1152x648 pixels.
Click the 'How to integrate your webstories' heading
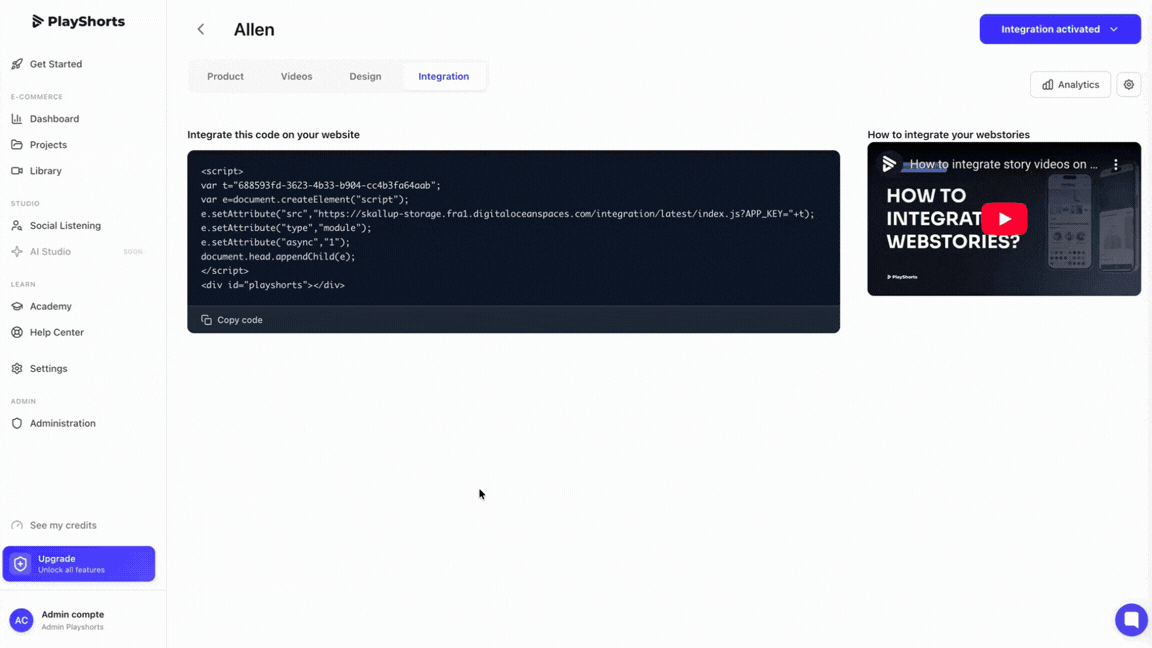click(948, 134)
